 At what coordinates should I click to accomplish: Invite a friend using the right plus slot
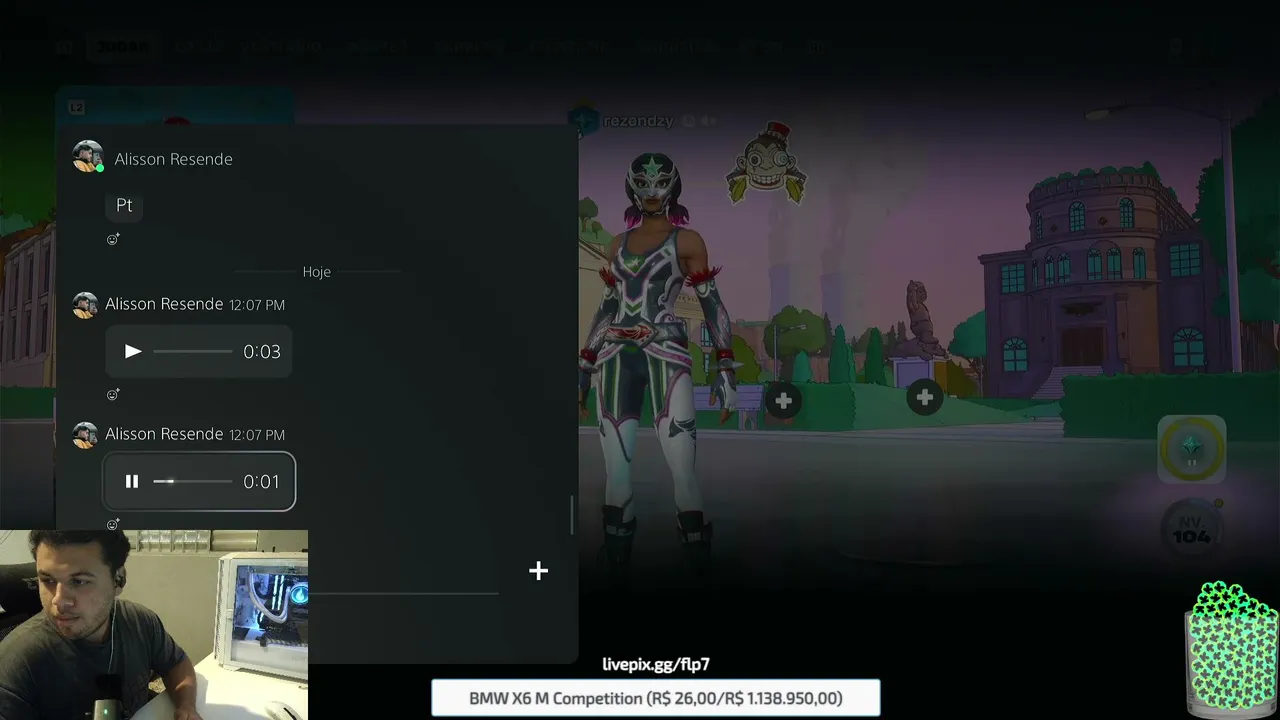click(924, 398)
